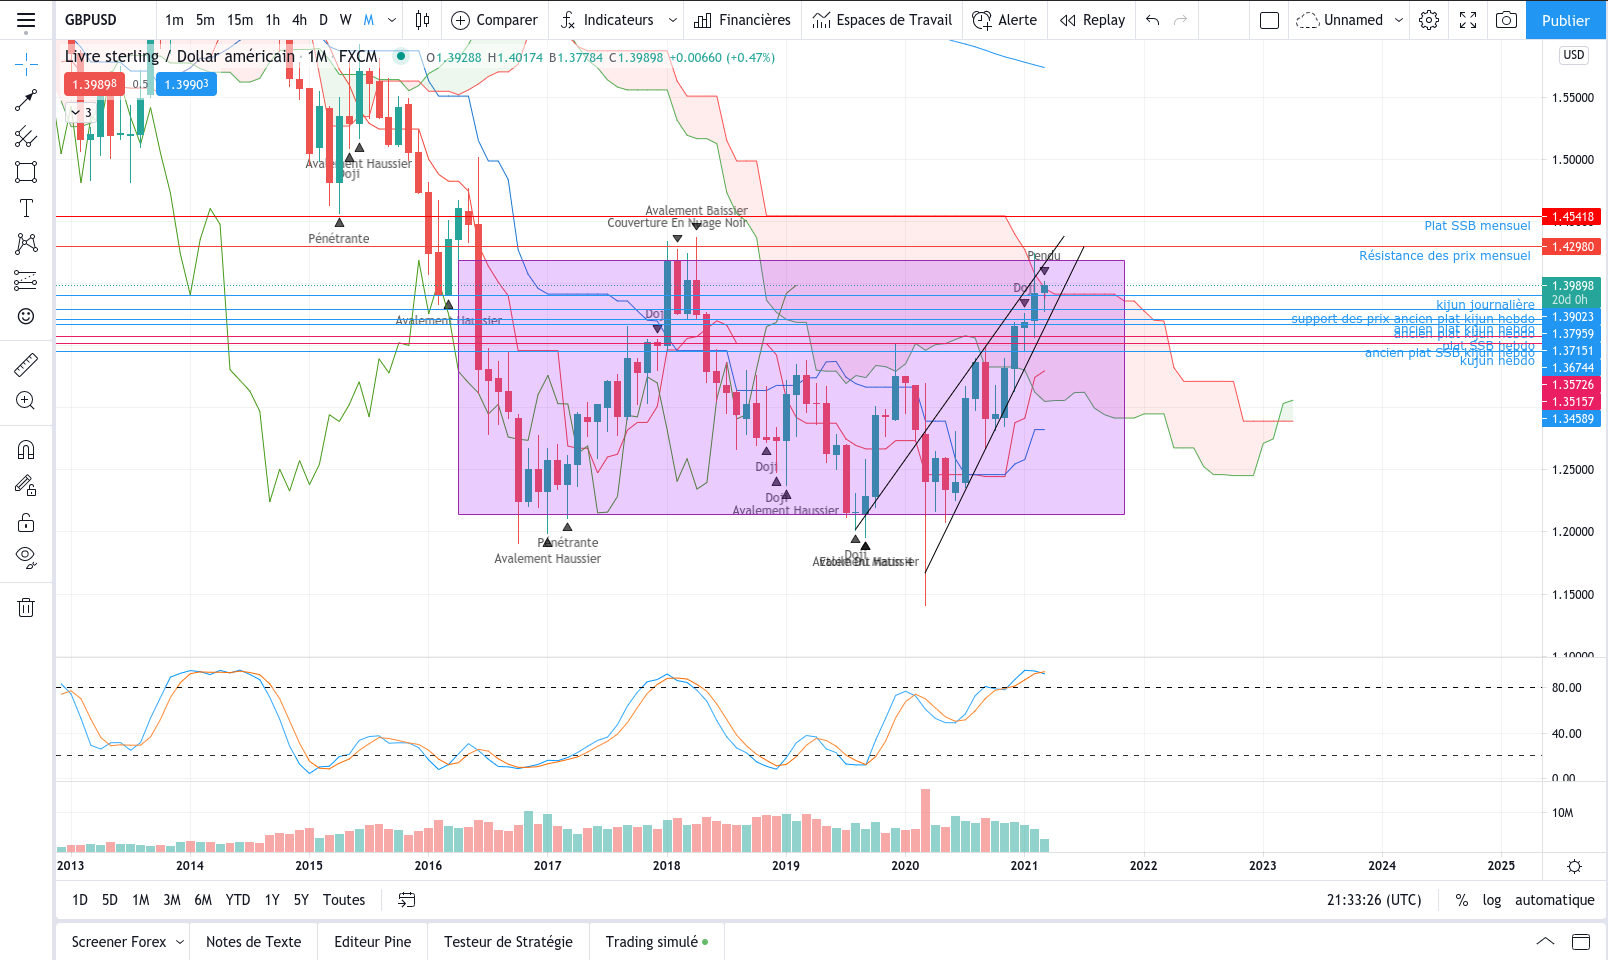
Task: Open the Financières menu
Action: [742, 20]
